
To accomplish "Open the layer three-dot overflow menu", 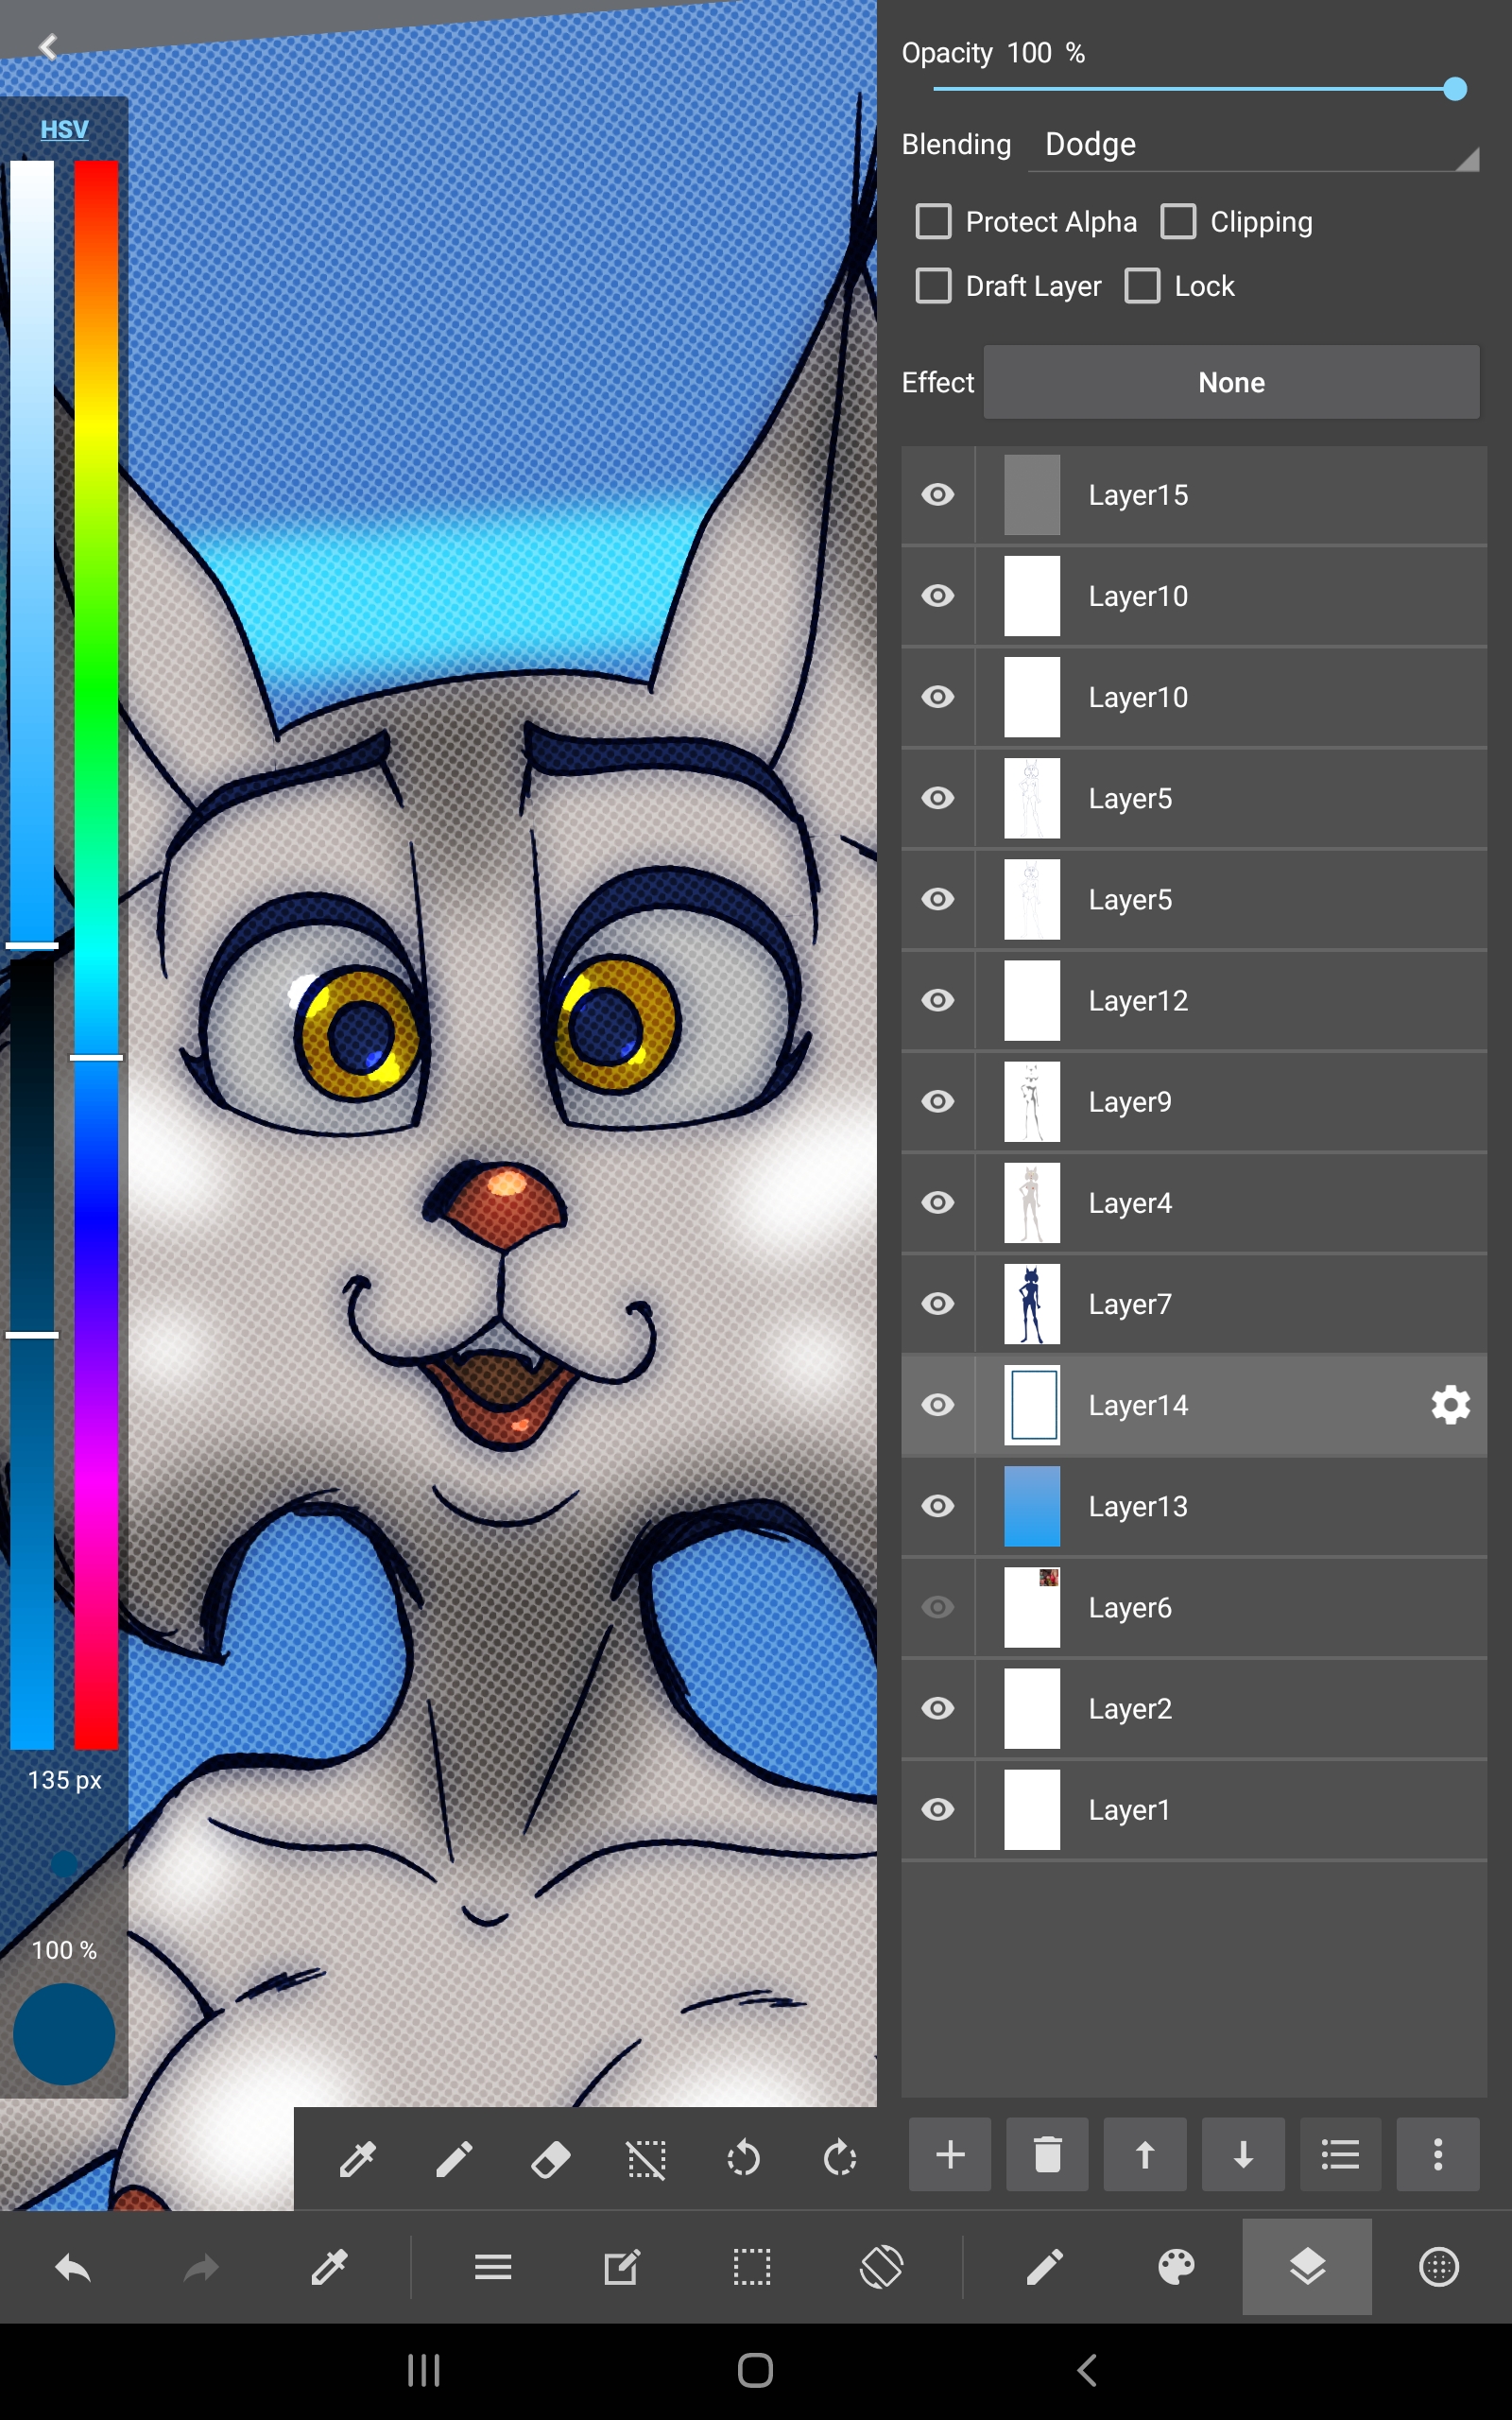I will click(1437, 2154).
